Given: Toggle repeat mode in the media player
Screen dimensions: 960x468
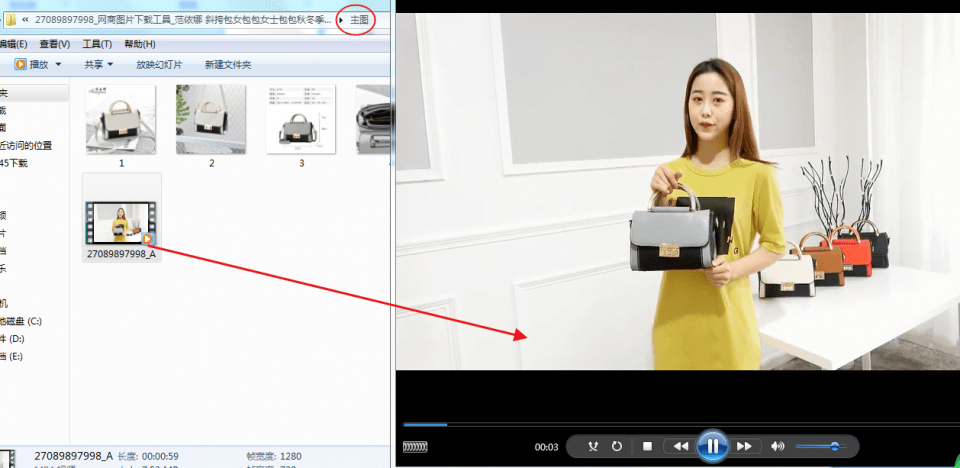Looking at the screenshot, I should click(617, 447).
